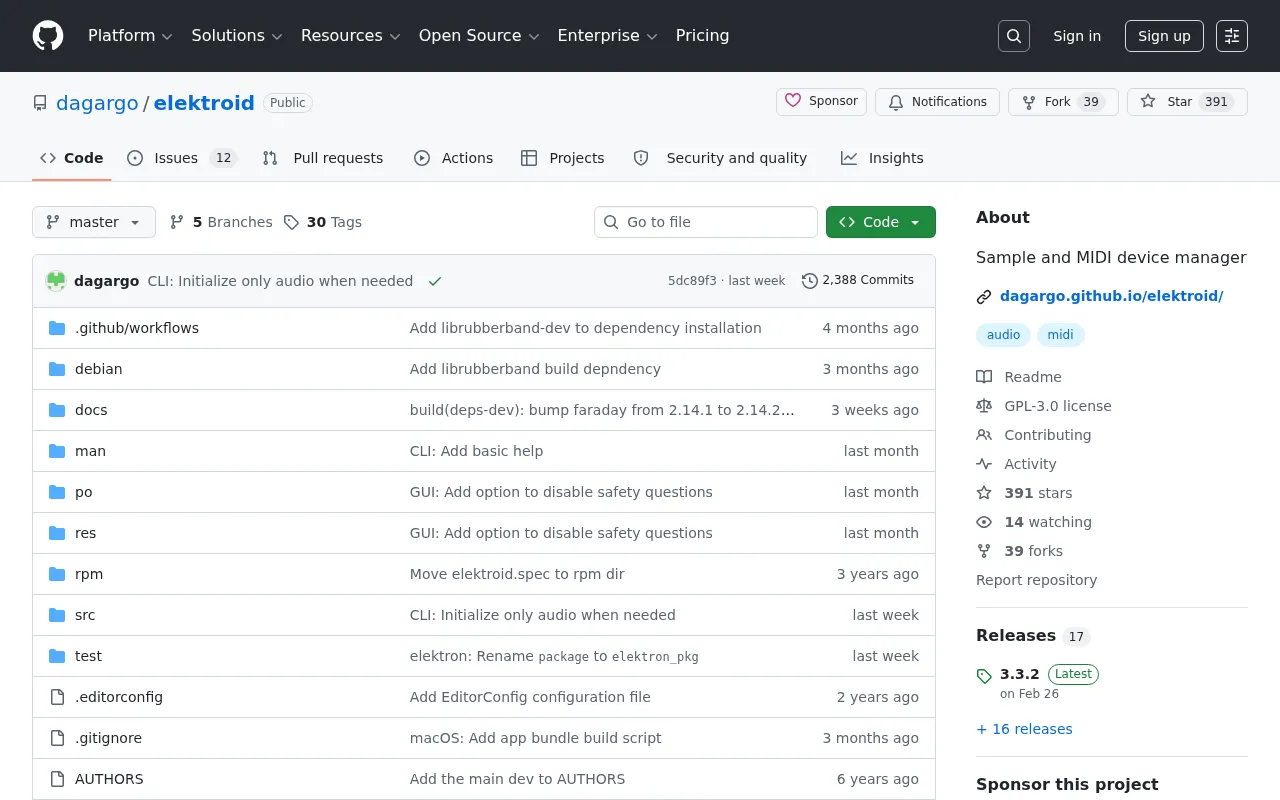Open the green Code dropdown
The image size is (1280, 800).
coord(881,222)
